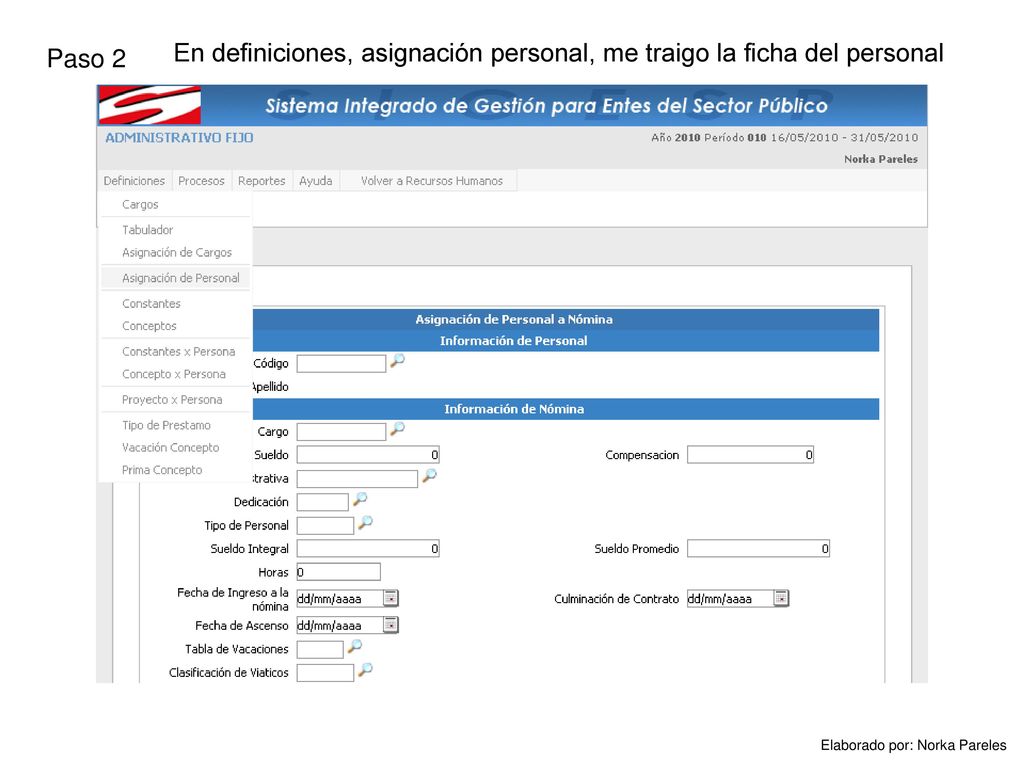Open the Ayuda menu
The height and width of the screenshot is (768, 1024).
coord(315,181)
